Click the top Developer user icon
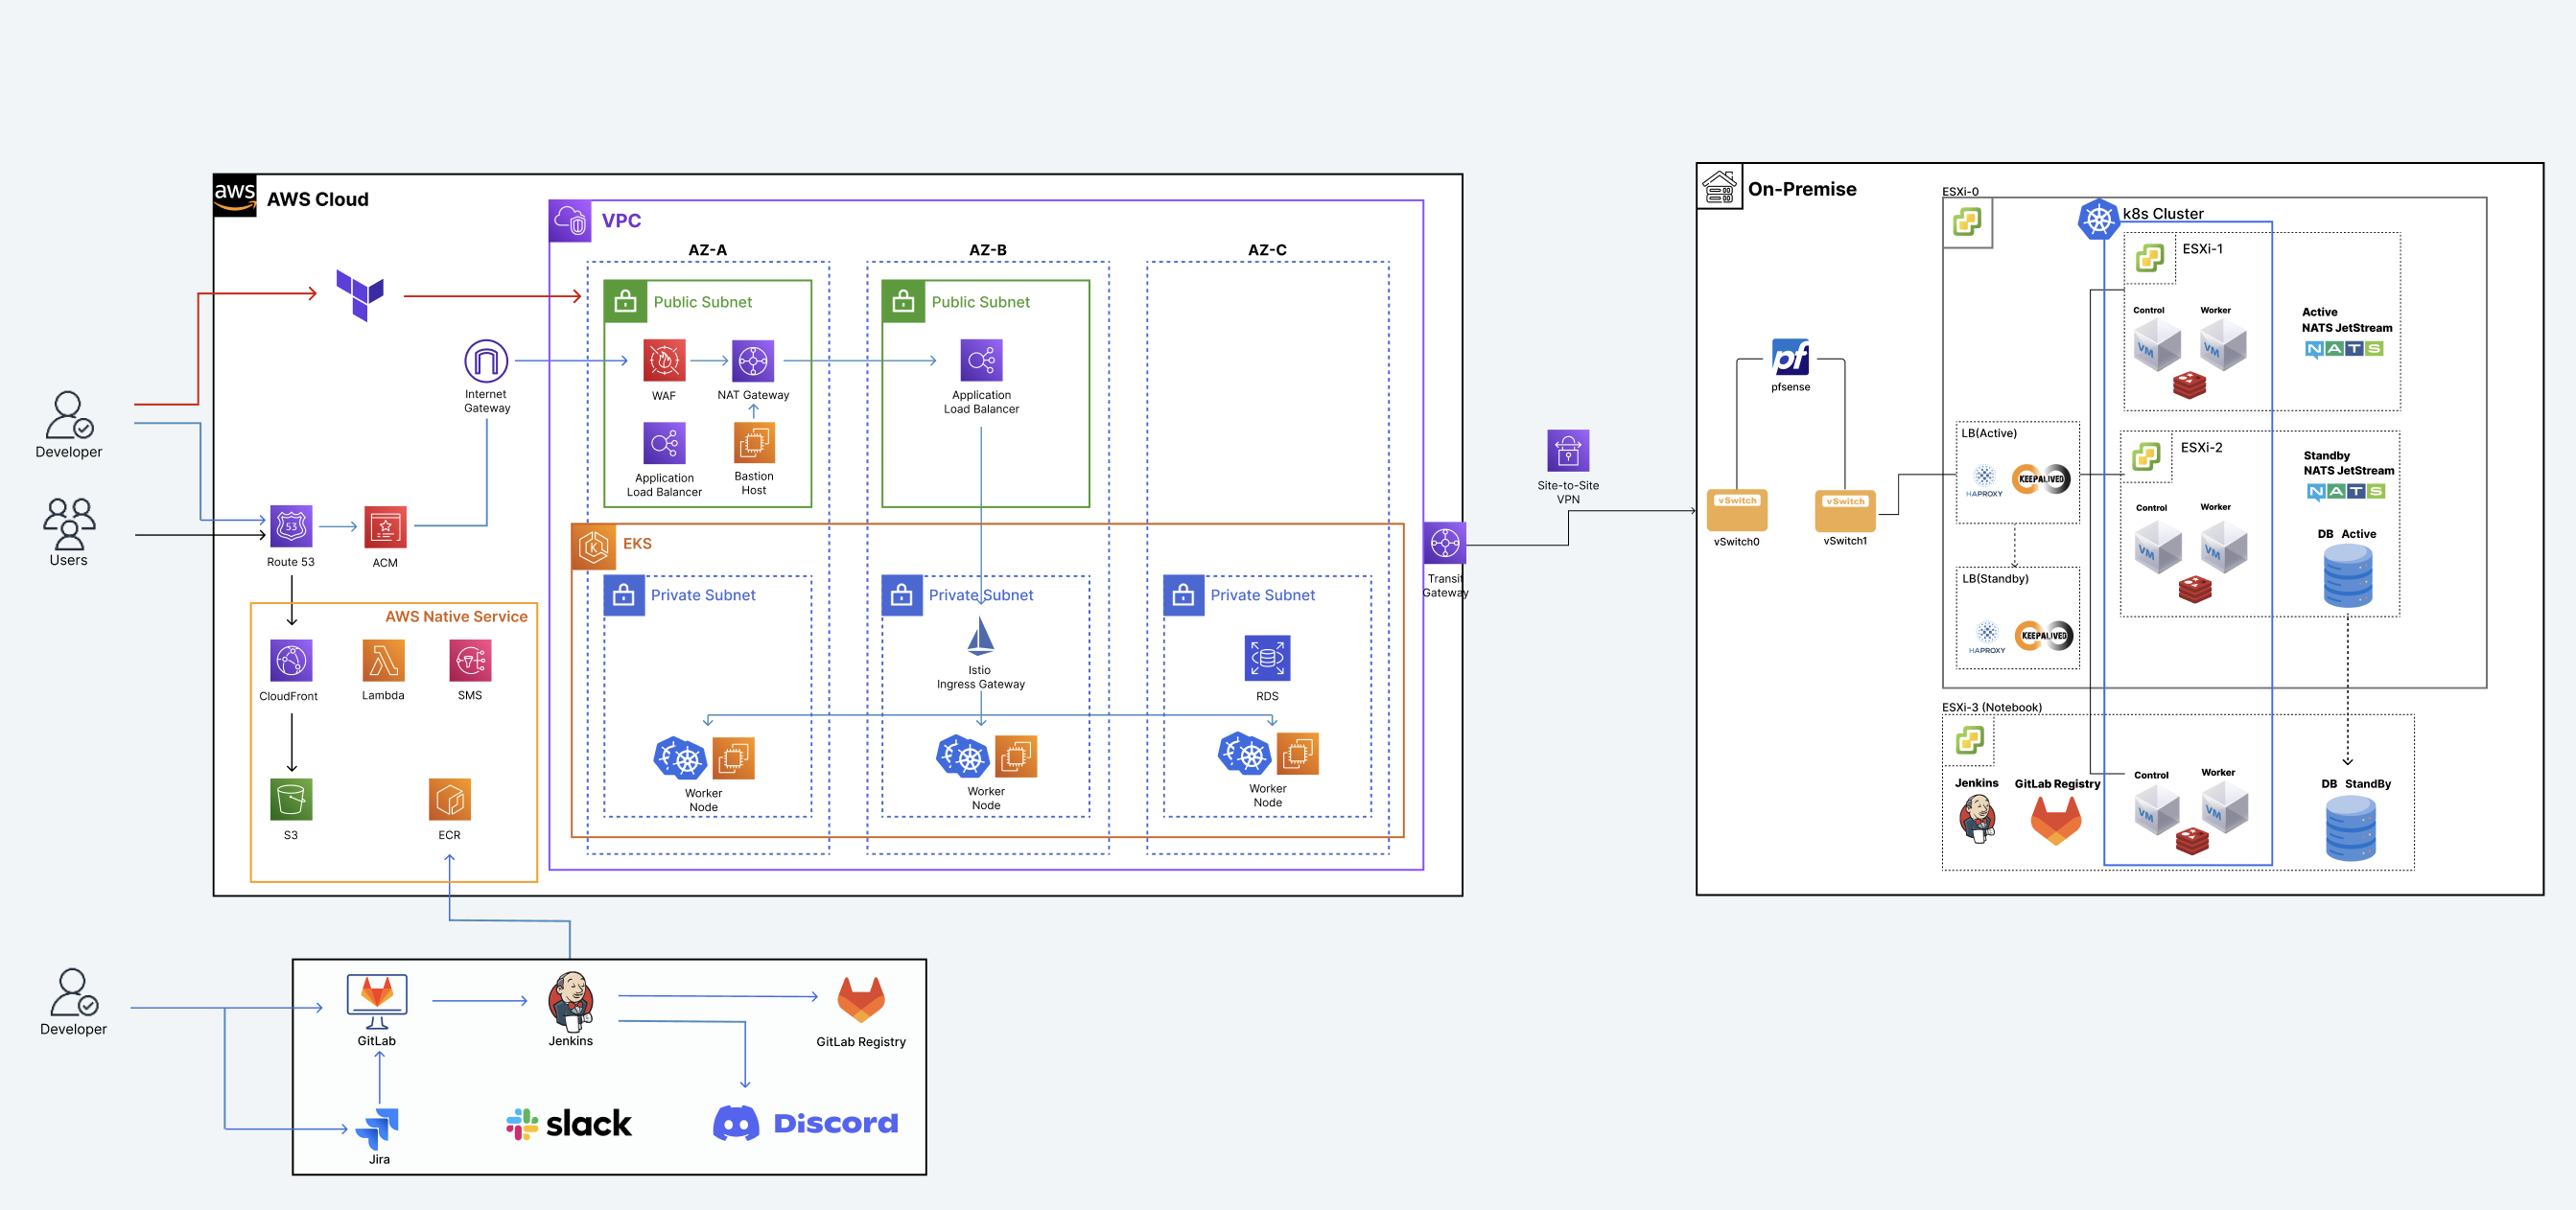 coord(69,414)
